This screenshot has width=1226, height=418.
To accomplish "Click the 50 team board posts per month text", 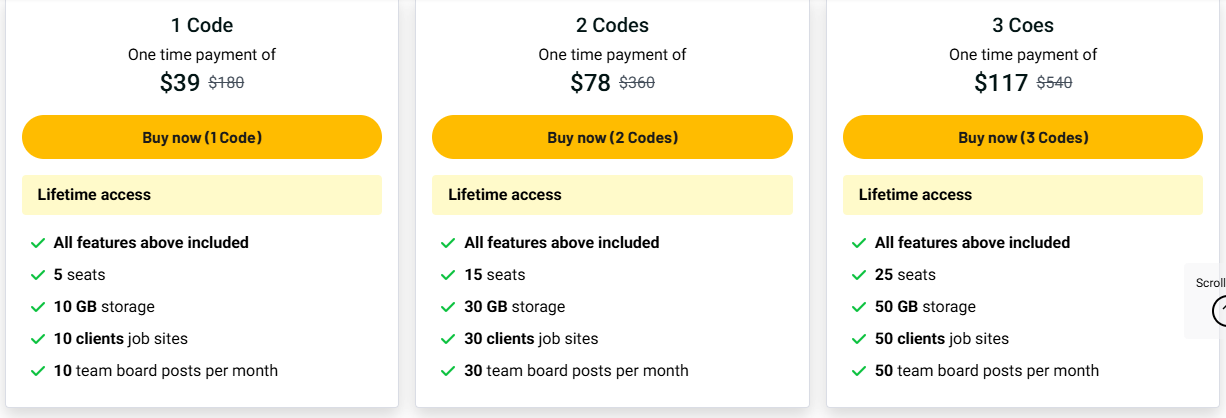I will click(x=987, y=371).
